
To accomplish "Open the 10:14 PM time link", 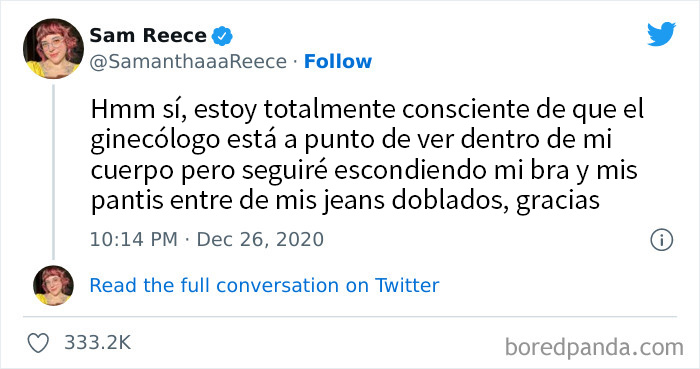I will click(133, 240).
